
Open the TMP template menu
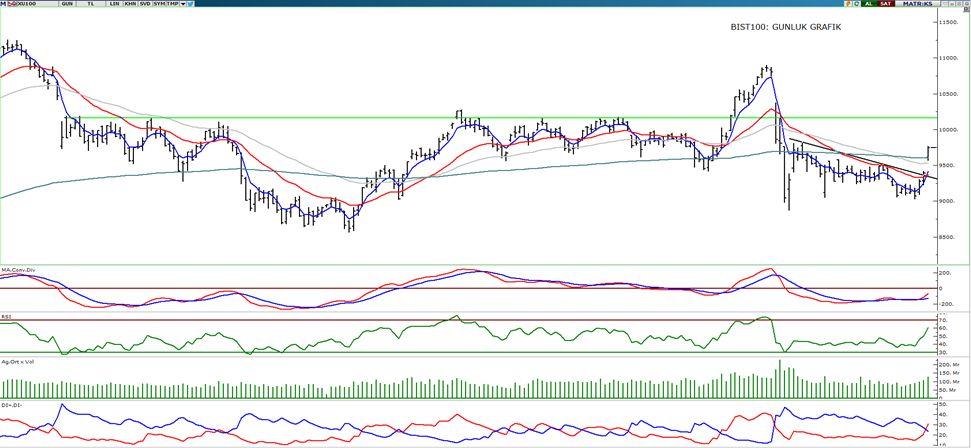point(172,4)
